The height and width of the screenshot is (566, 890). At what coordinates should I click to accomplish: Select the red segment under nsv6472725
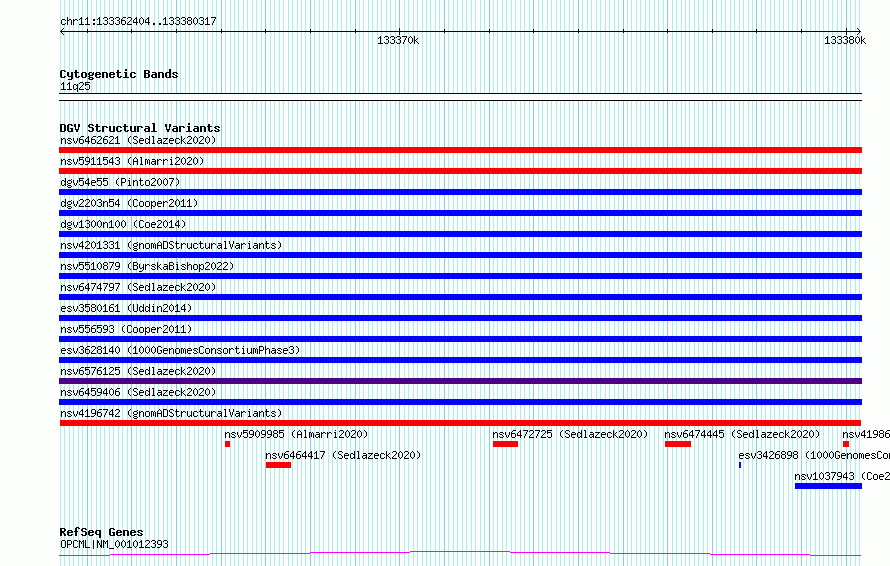coord(505,444)
